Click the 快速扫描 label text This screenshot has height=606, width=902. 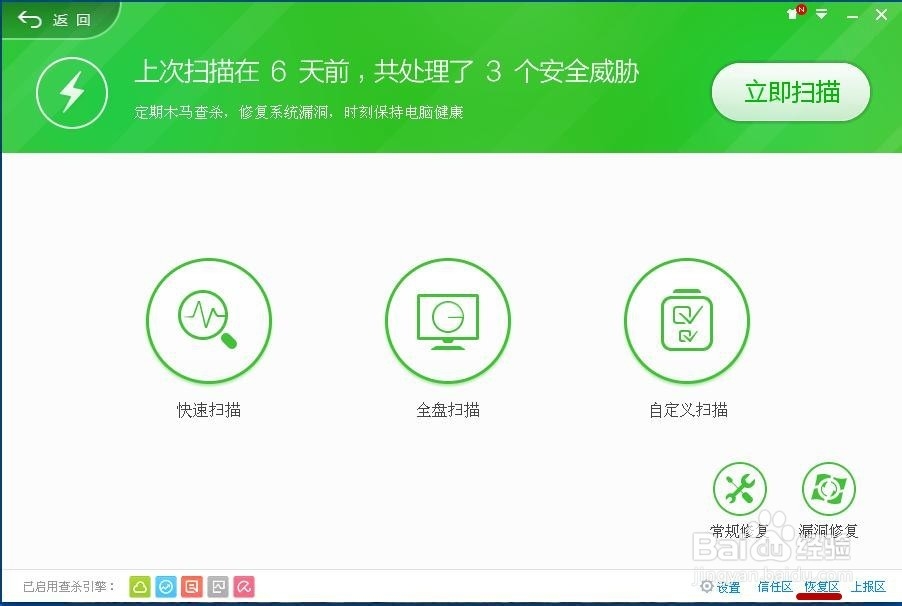(x=208, y=410)
